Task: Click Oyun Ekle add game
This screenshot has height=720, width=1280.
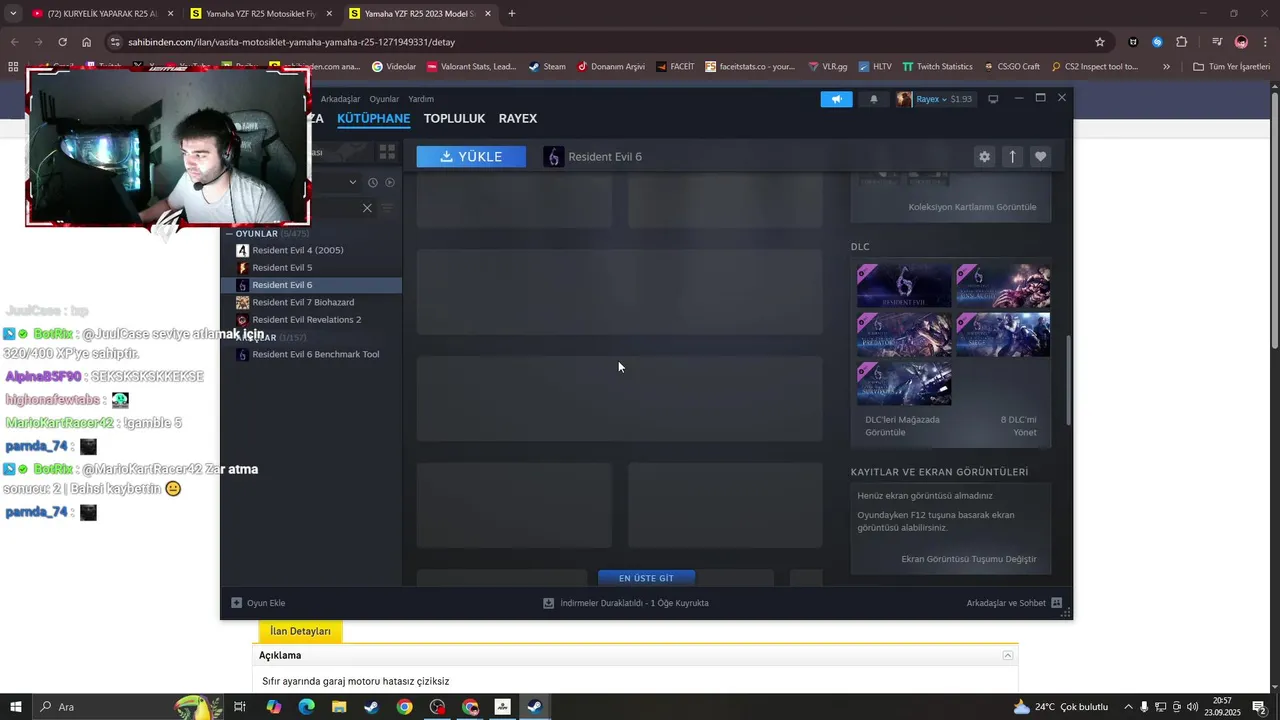Action: point(258,603)
